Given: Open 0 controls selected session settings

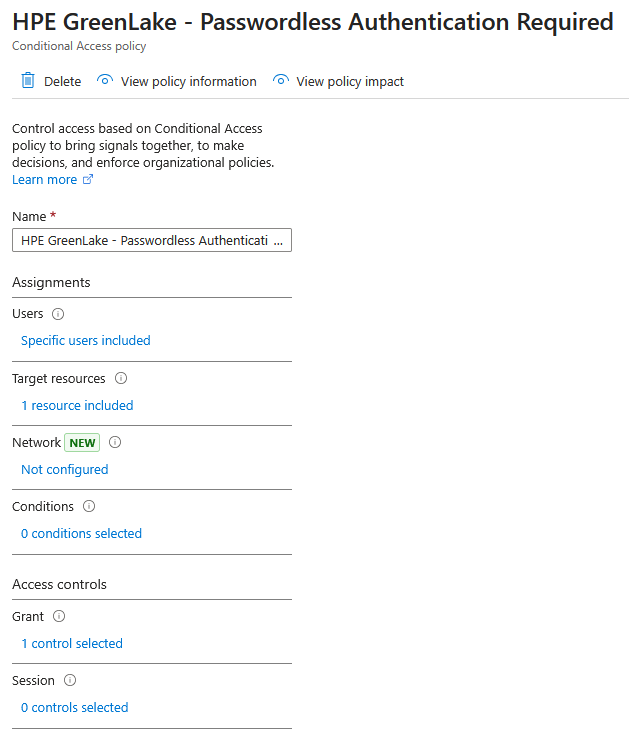Looking at the screenshot, I should tap(75, 707).
